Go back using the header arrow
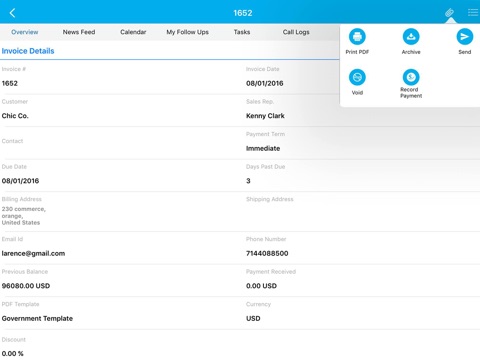Image resolution: width=480 pixels, height=360 pixels. [x=13, y=13]
